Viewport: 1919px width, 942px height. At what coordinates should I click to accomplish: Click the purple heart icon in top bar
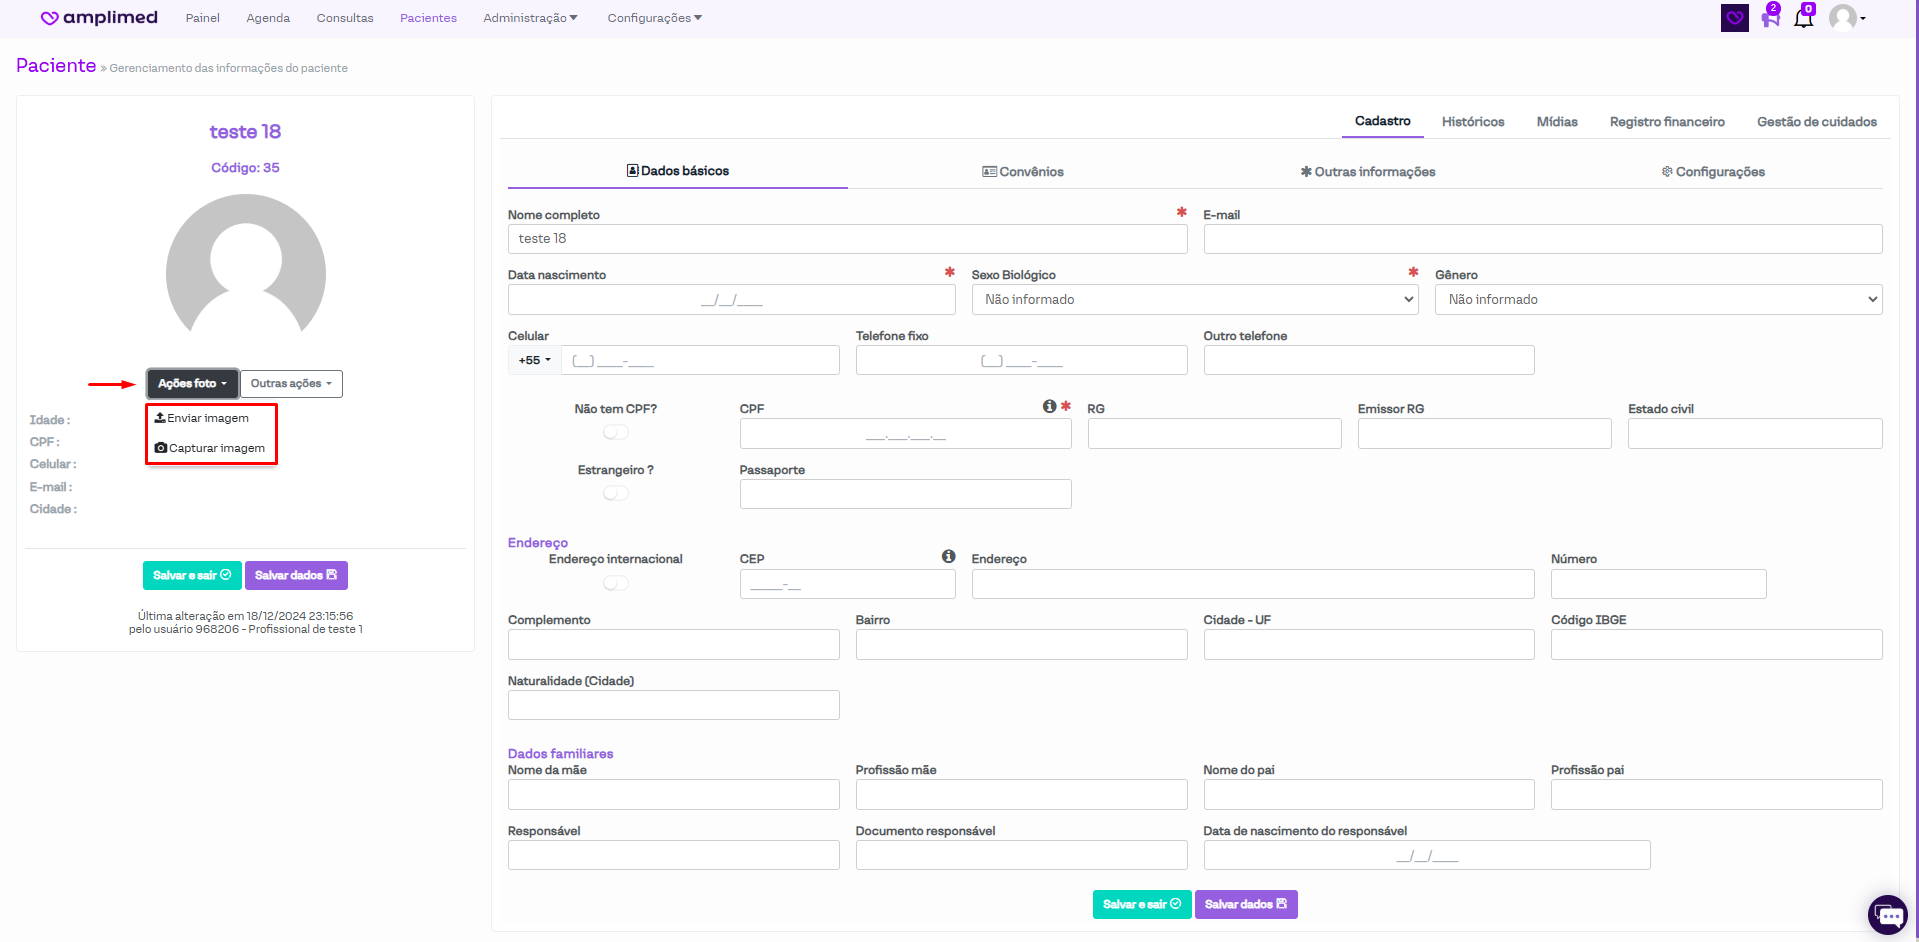1734,18
